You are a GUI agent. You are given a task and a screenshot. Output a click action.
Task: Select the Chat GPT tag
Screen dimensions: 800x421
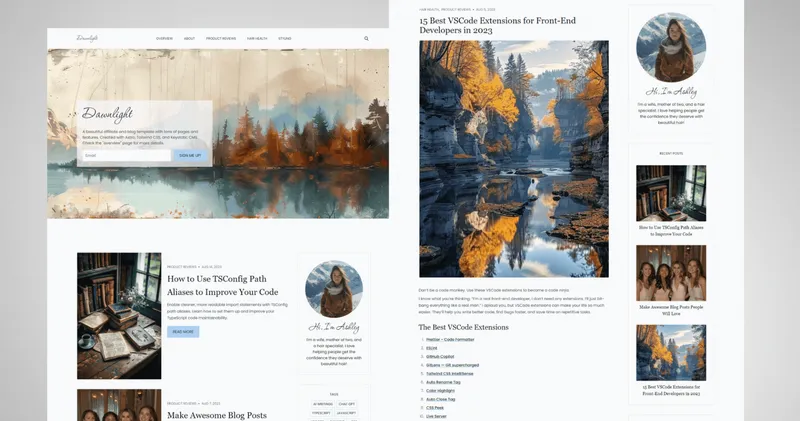346,404
